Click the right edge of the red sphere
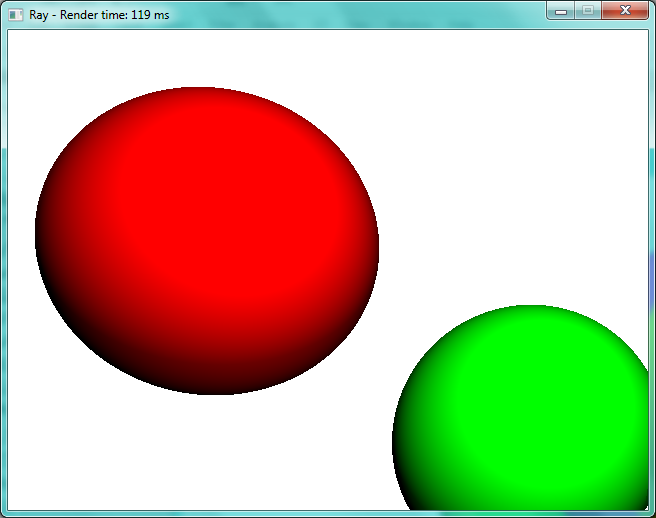Screen dimensions: 656x518 (376, 240)
